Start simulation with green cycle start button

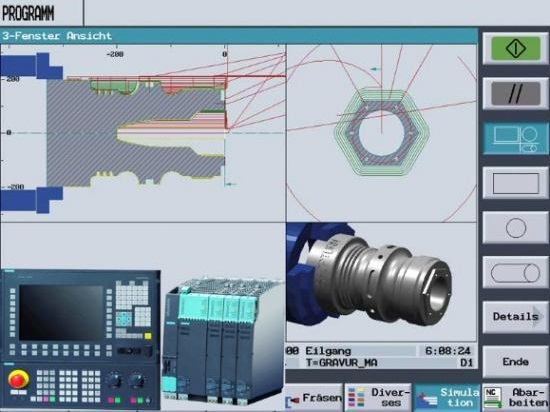(x=515, y=49)
